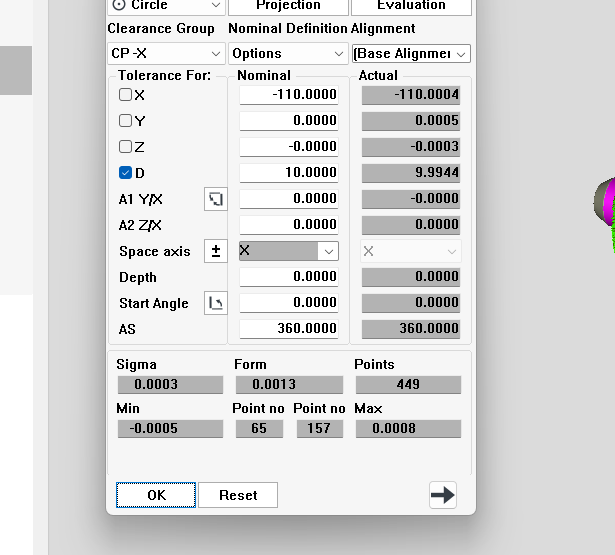Screen dimensions: 615x555
Task: Click the Start Angle icon button
Action: (215, 303)
